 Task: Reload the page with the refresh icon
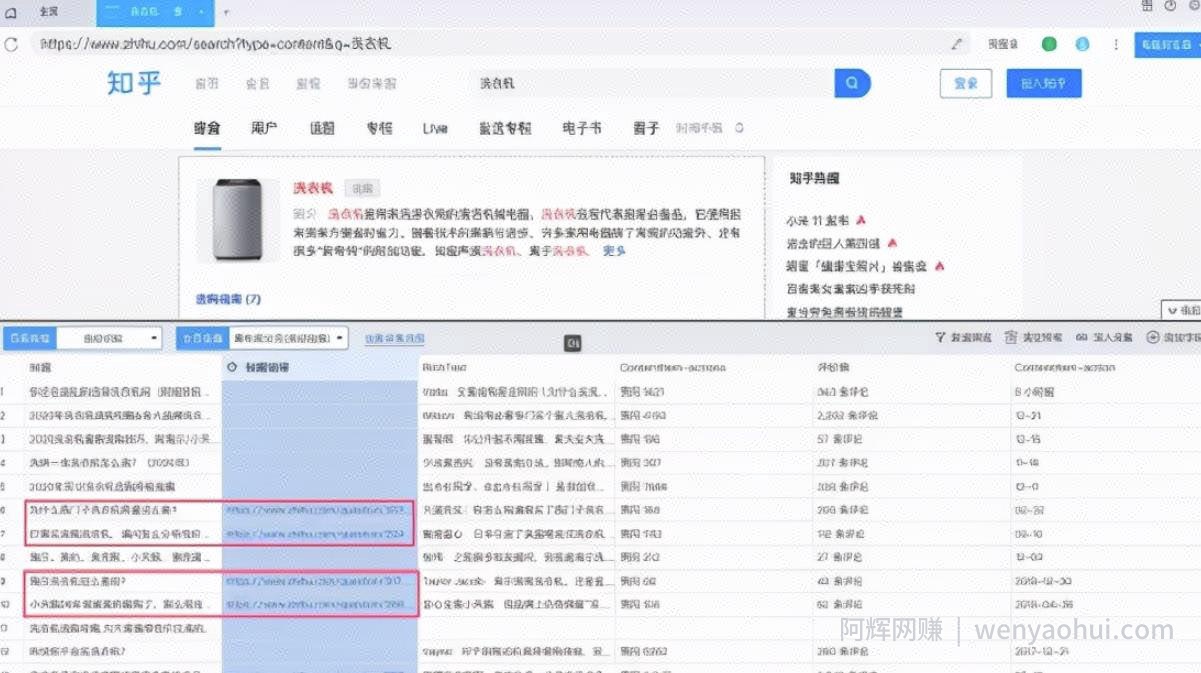[x=11, y=44]
